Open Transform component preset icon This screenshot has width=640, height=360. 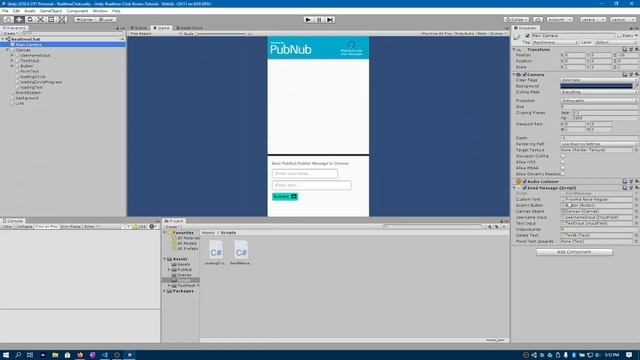631,49
